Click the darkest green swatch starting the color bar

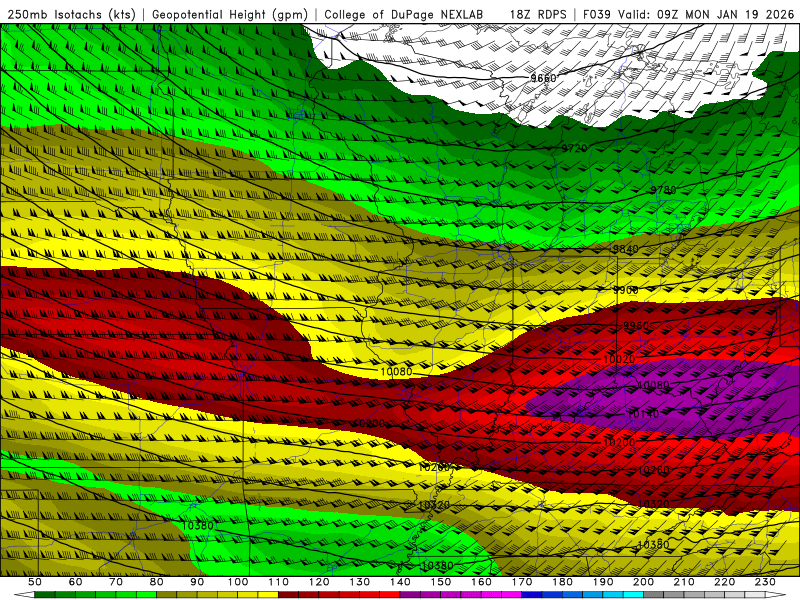point(45,595)
